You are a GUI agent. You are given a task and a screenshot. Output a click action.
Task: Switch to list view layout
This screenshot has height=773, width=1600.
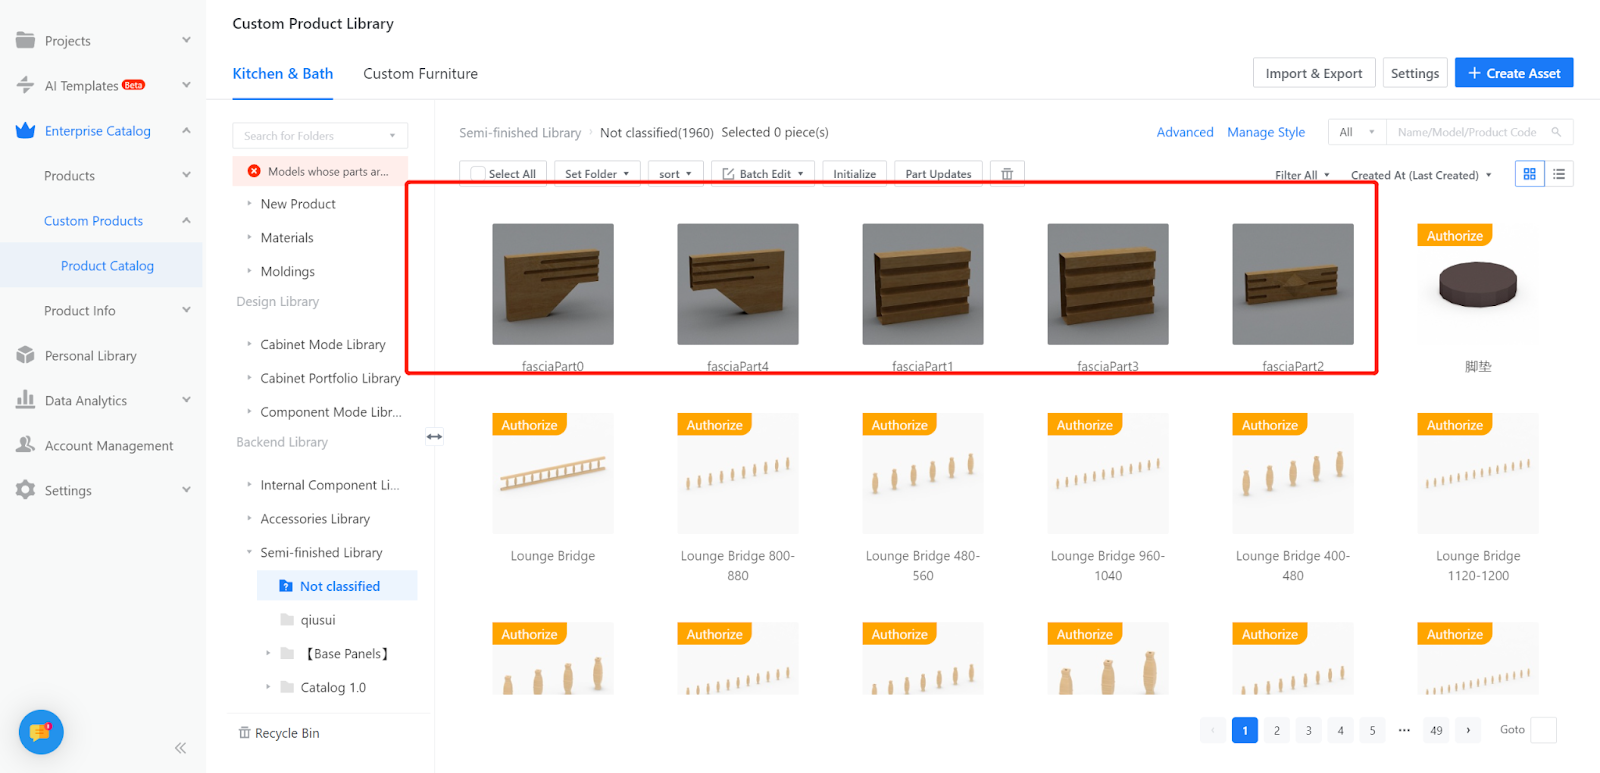click(1559, 174)
